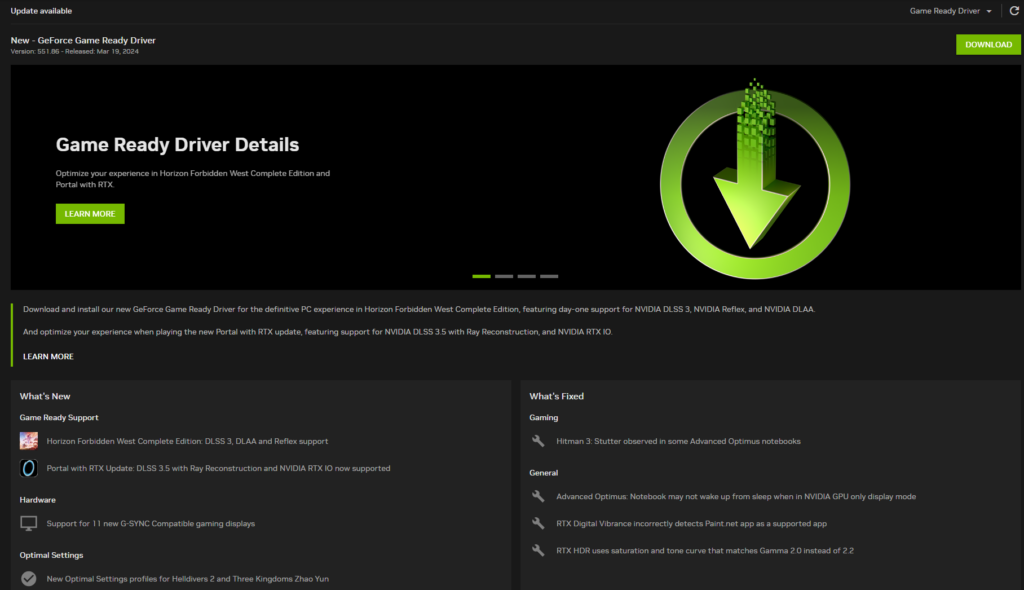This screenshot has width=1024, height=590.
Task: Select the first carousel indicator
Action: pyautogui.click(x=481, y=276)
